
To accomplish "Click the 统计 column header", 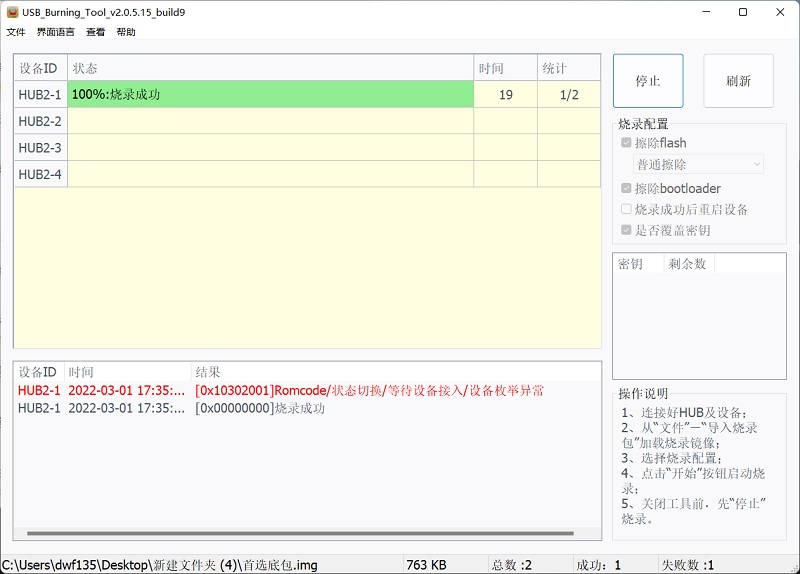I will coord(569,68).
